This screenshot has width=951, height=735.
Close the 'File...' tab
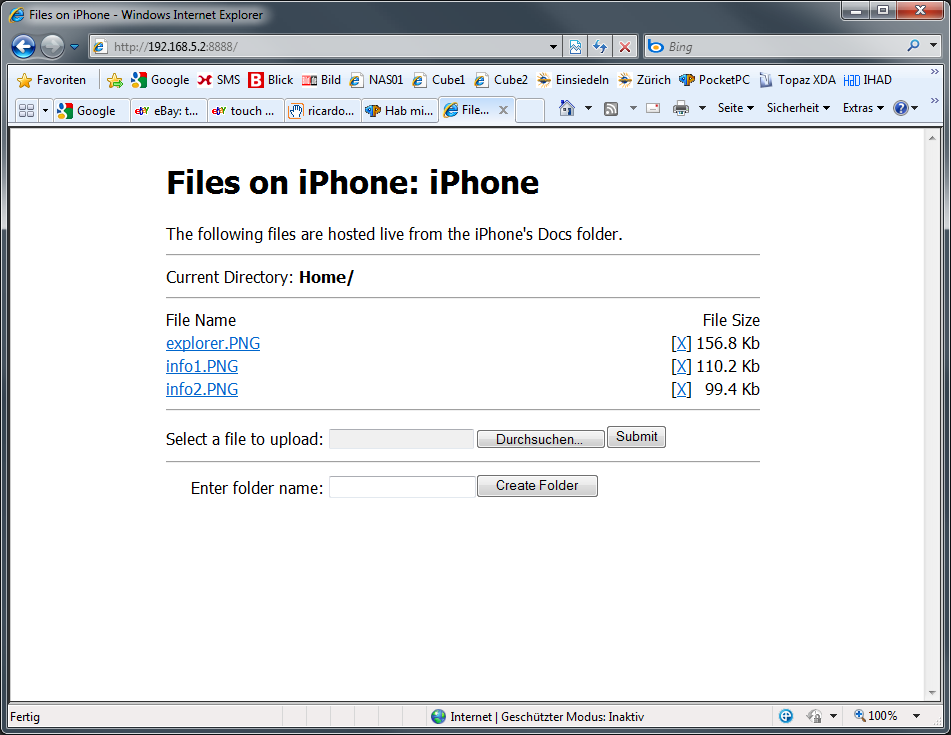pos(503,110)
